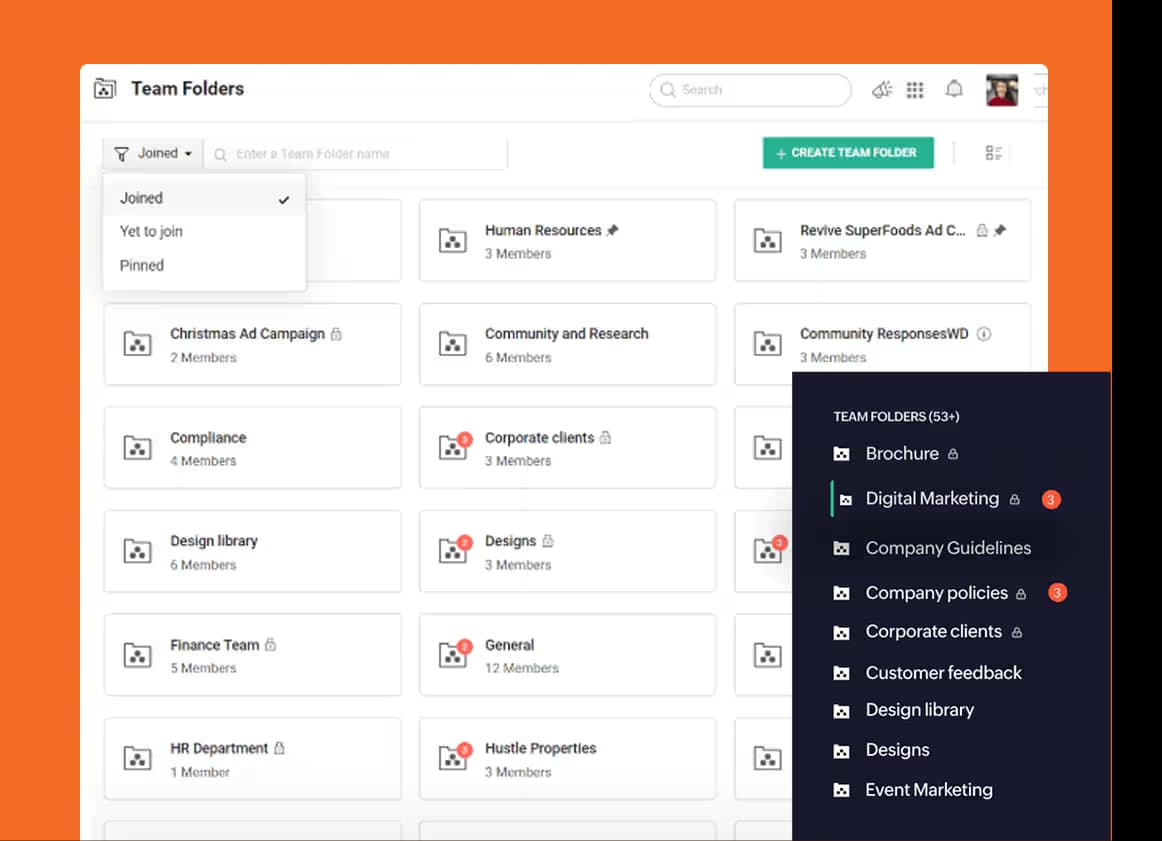Viewport: 1162px width, 841px height.
Task: Select Event Marketing in sidebar
Action: 929,790
